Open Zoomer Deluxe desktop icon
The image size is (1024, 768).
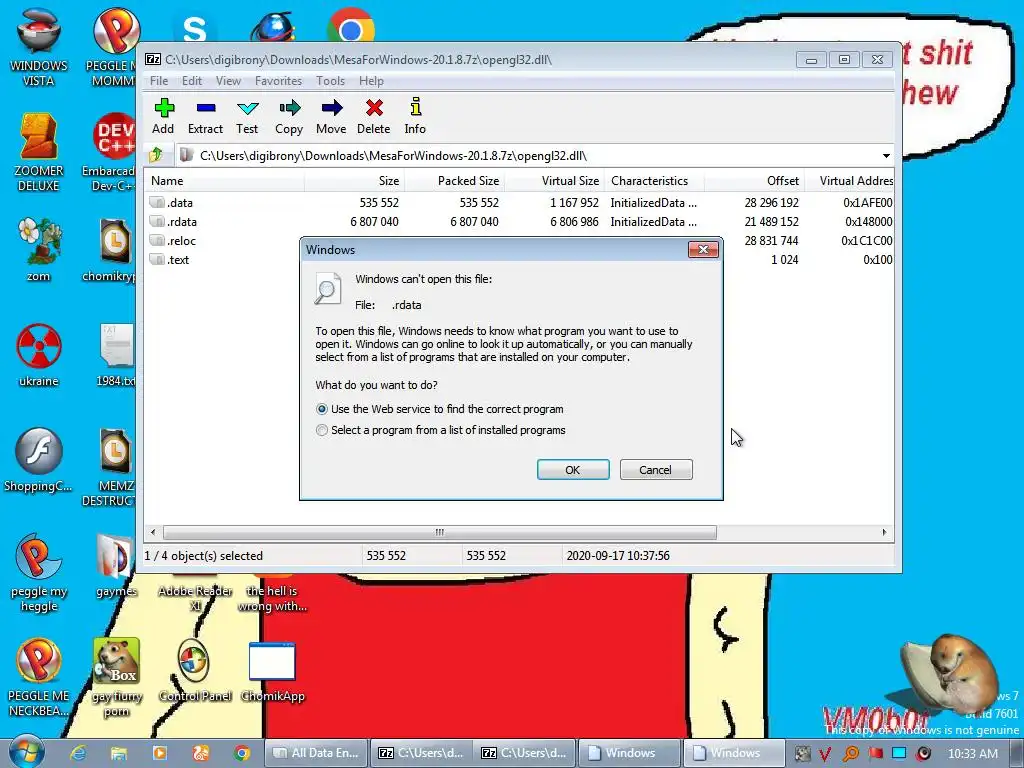pos(39,152)
